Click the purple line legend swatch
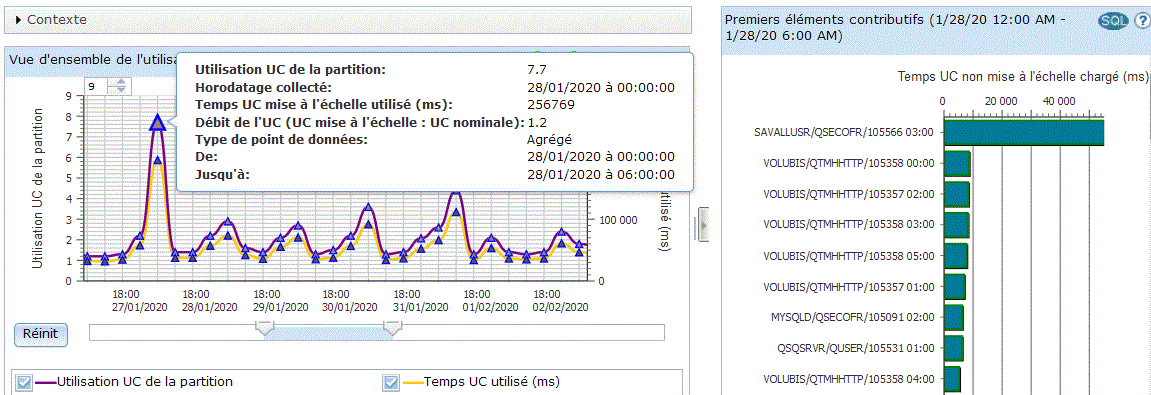This screenshot has height=395, width=1151. tap(46, 382)
